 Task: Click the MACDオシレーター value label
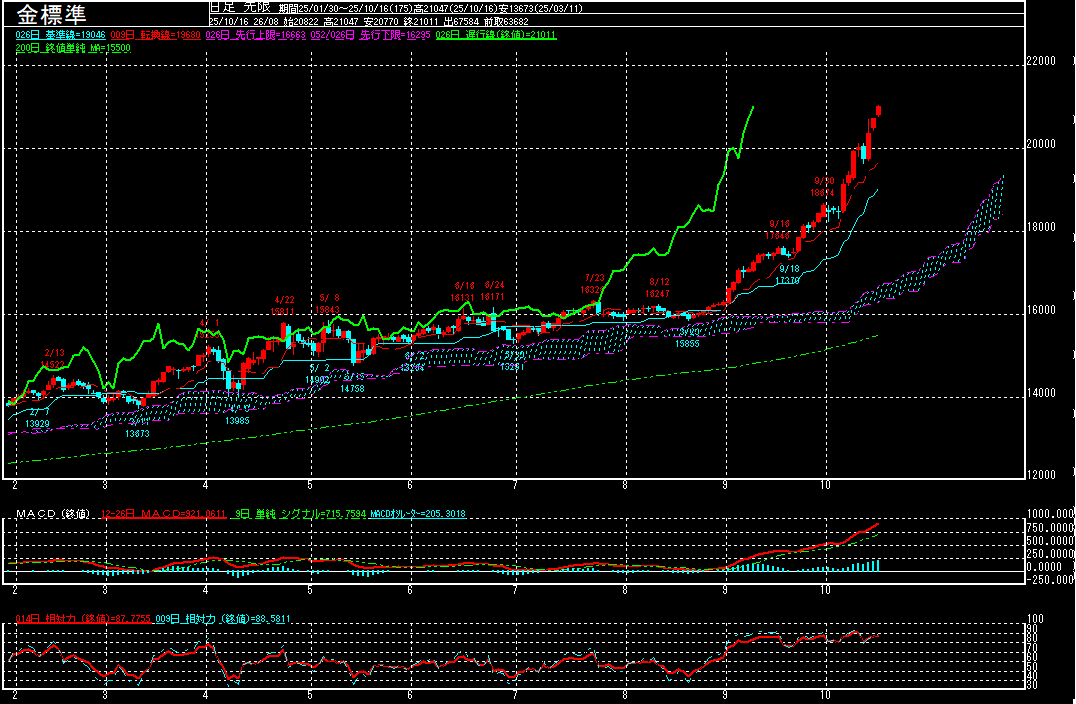pyautogui.click(x=417, y=514)
